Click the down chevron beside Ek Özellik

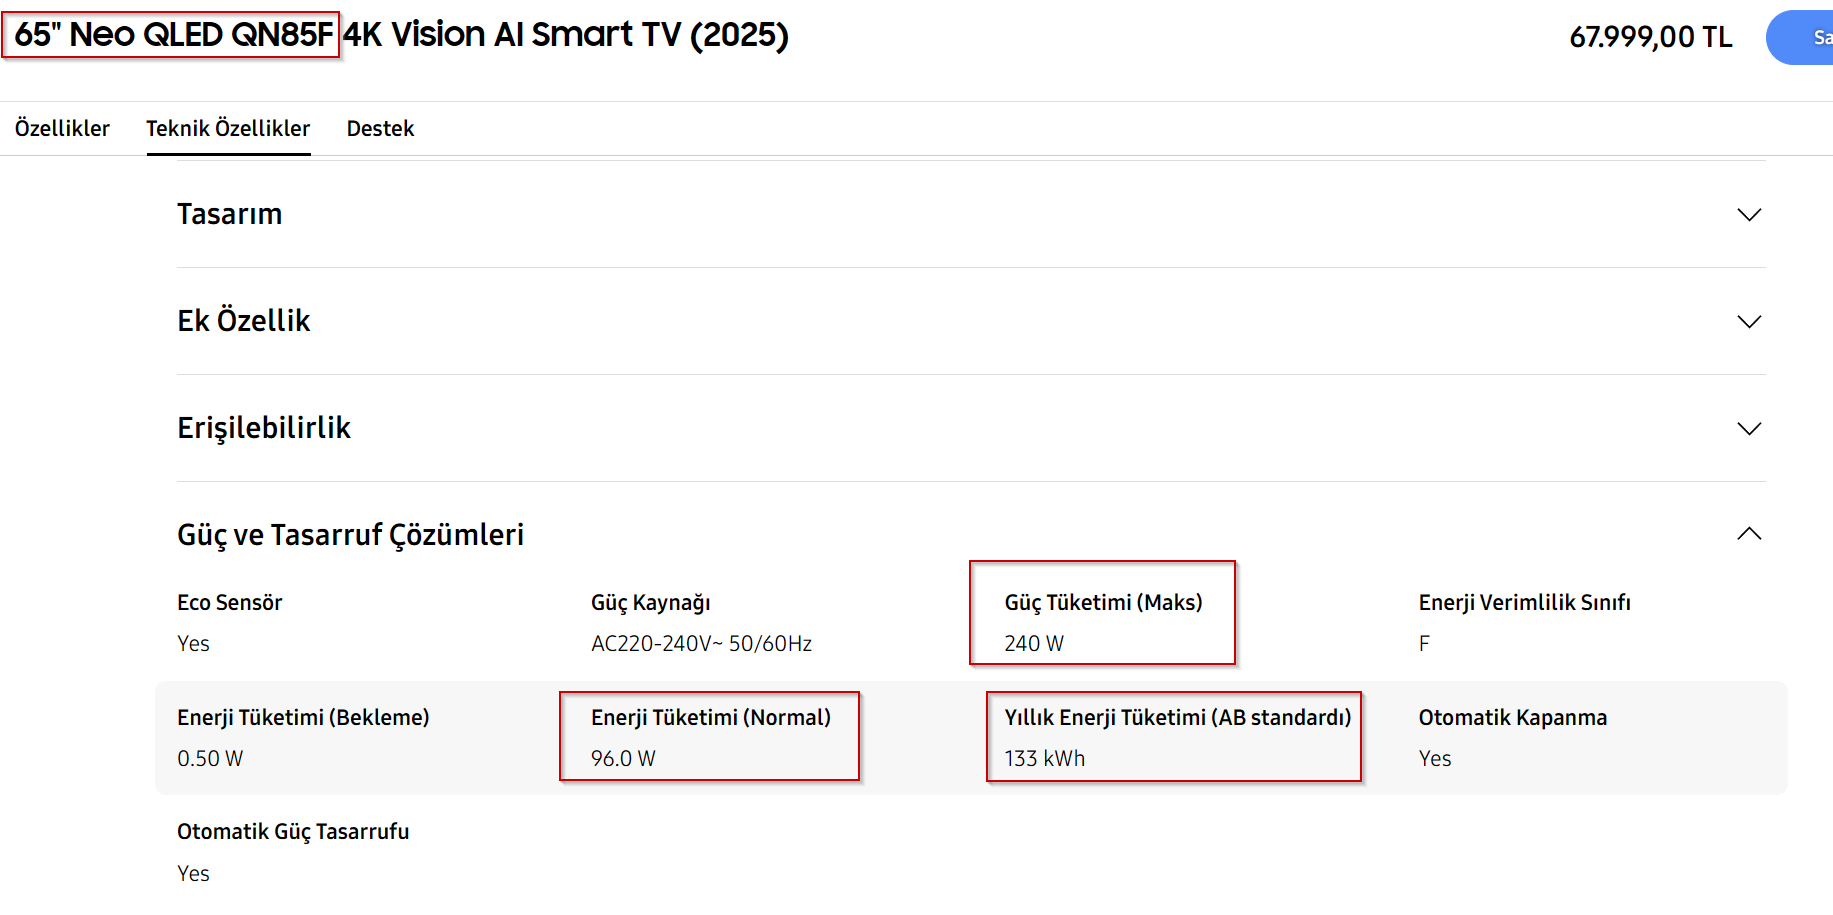[1749, 322]
